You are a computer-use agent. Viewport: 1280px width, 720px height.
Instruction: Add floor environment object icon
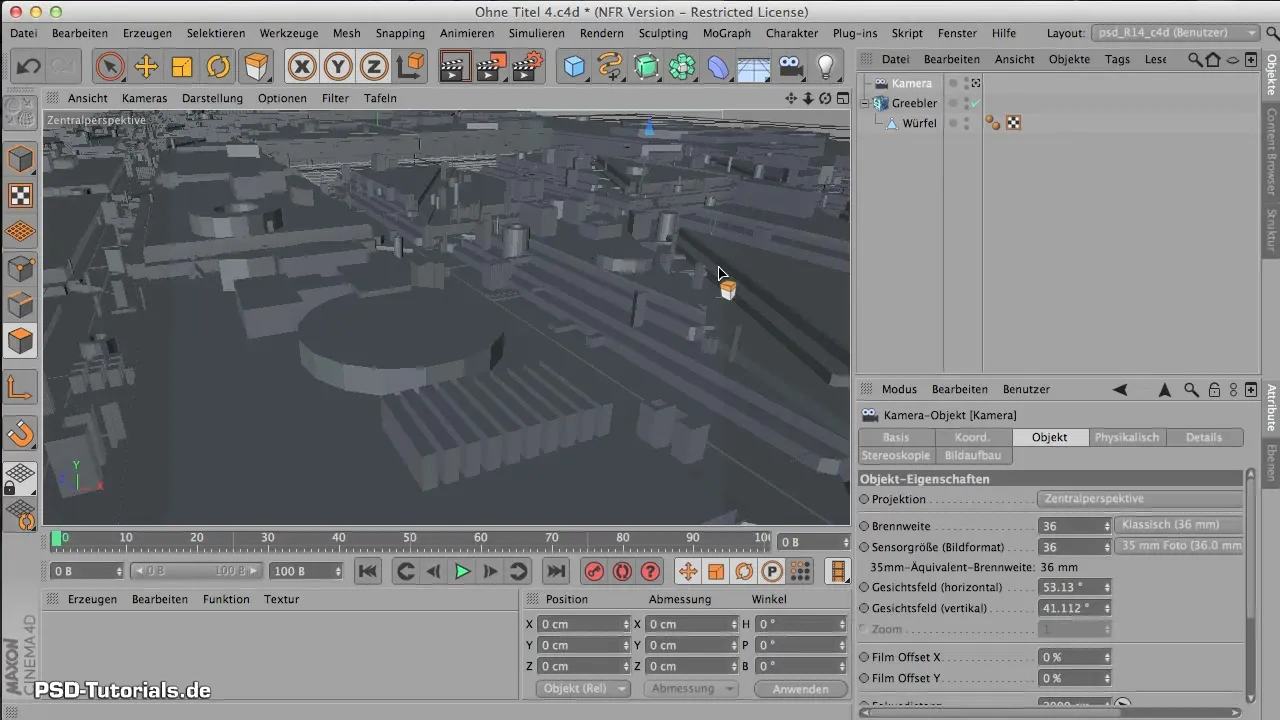(754, 67)
